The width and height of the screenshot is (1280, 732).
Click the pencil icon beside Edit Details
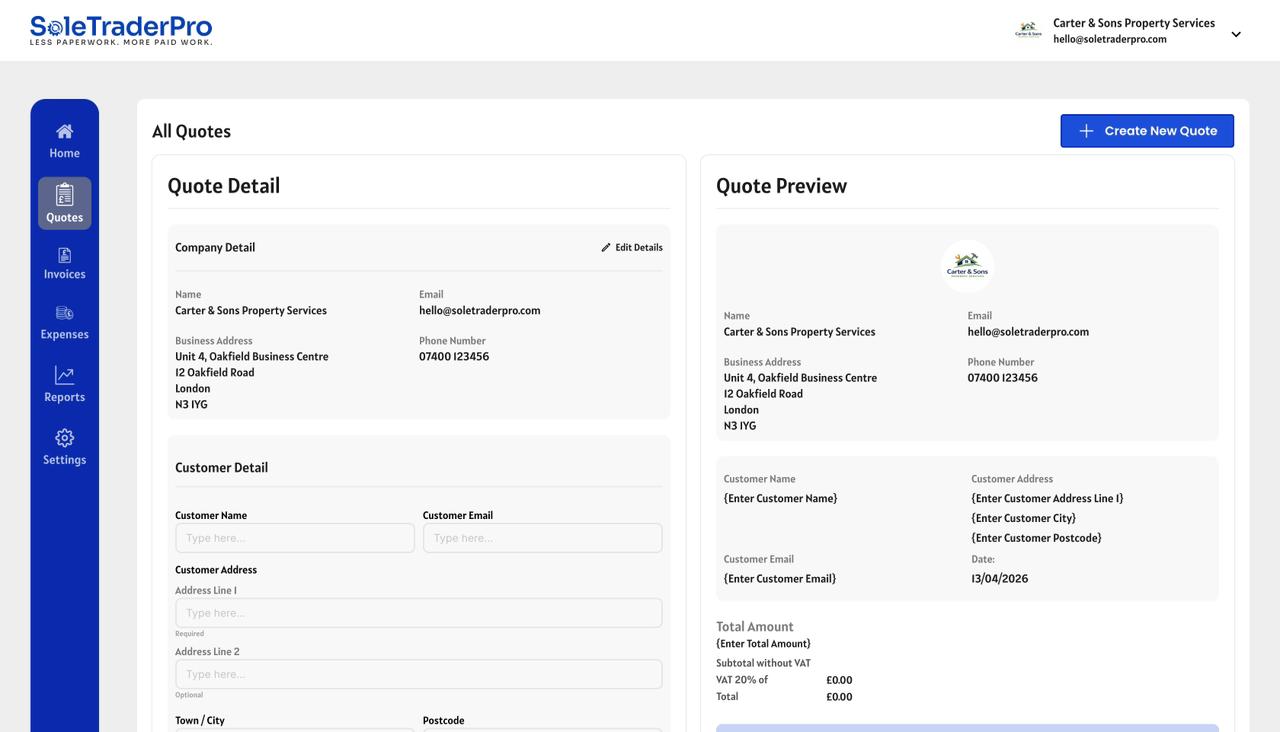click(x=606, y=247)
